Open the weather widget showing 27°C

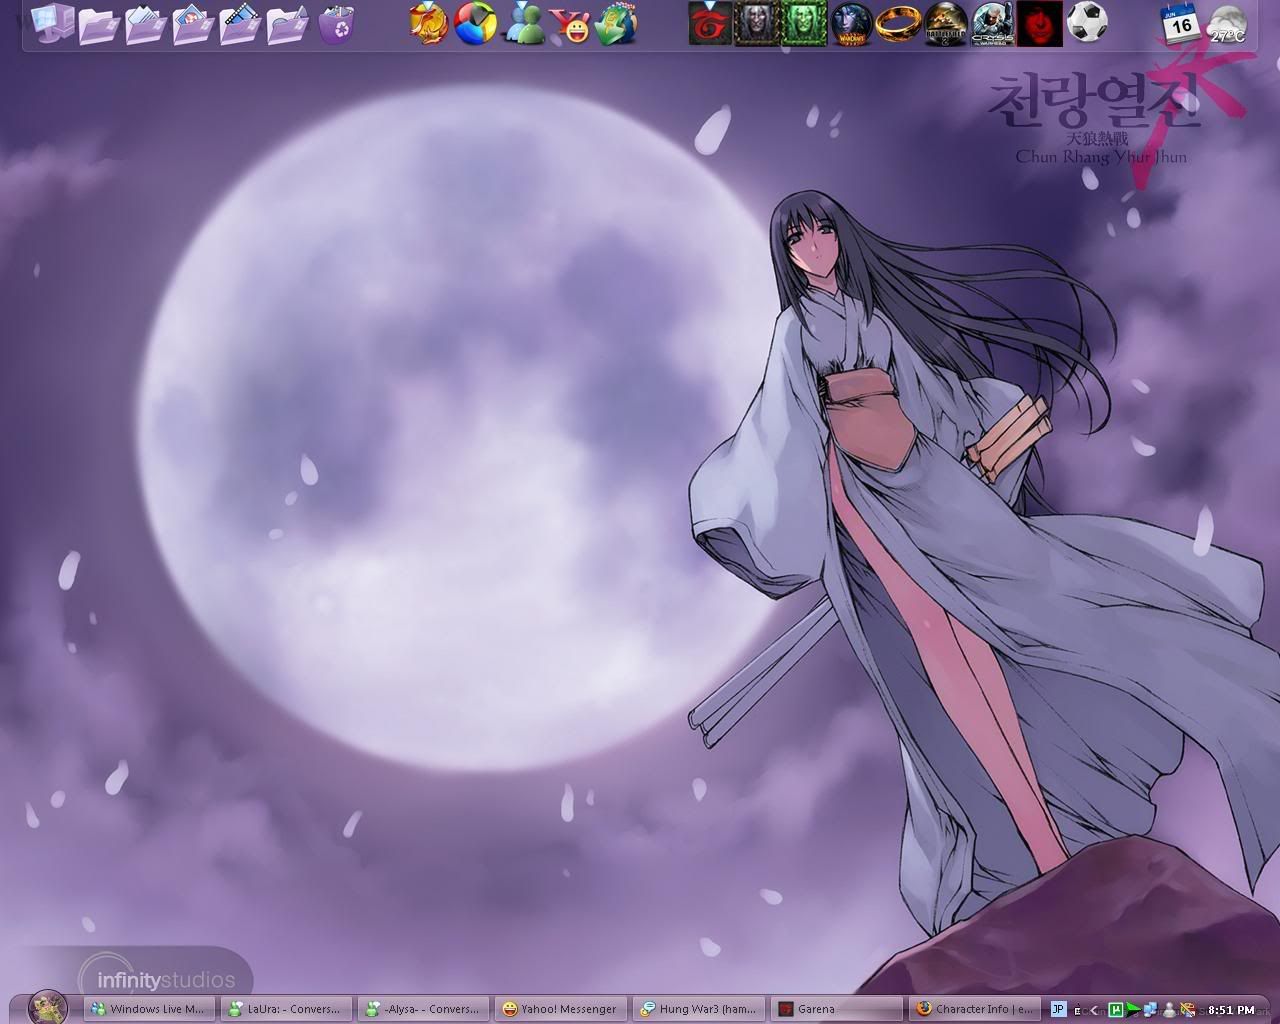point(1227,25)
